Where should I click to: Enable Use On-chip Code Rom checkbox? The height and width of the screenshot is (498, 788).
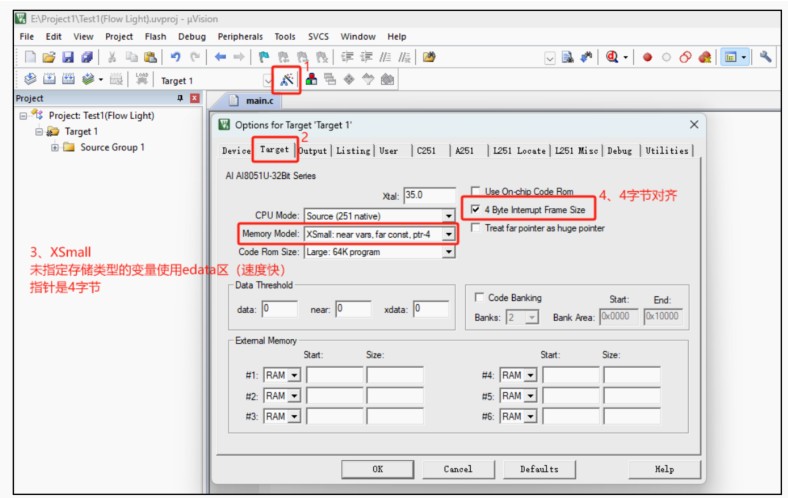tap(476, 191)
